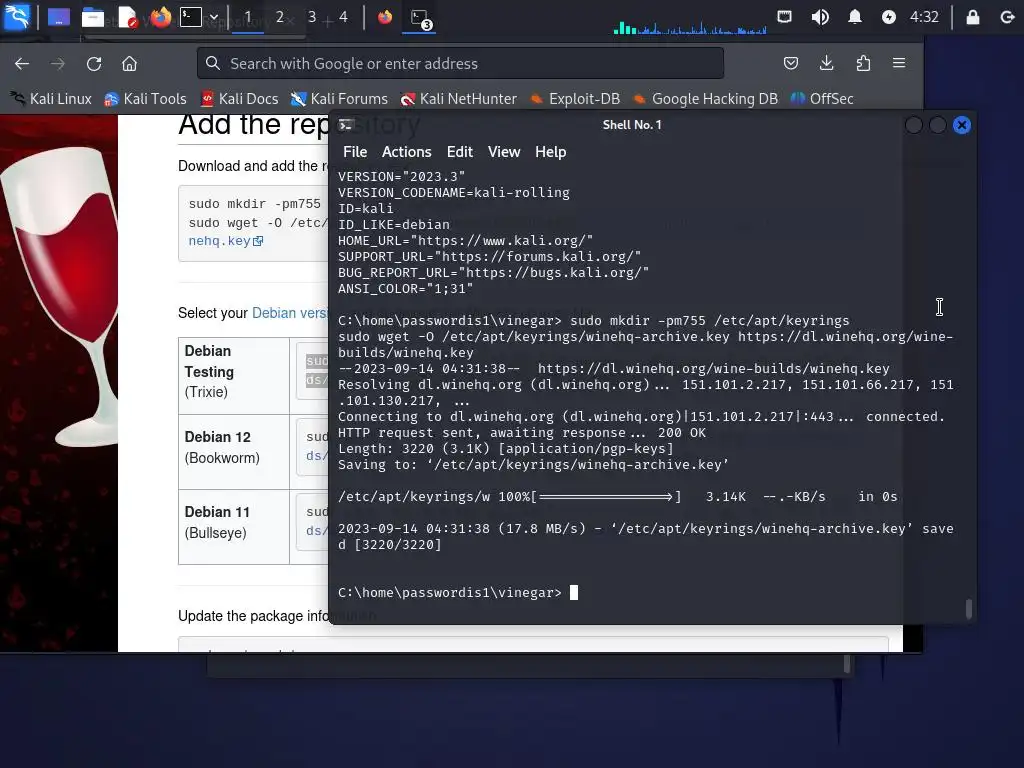This screenshot has height=768, width=1024.
Task: Open the Exploit-DB bookmark
Action: coord(575,99)
